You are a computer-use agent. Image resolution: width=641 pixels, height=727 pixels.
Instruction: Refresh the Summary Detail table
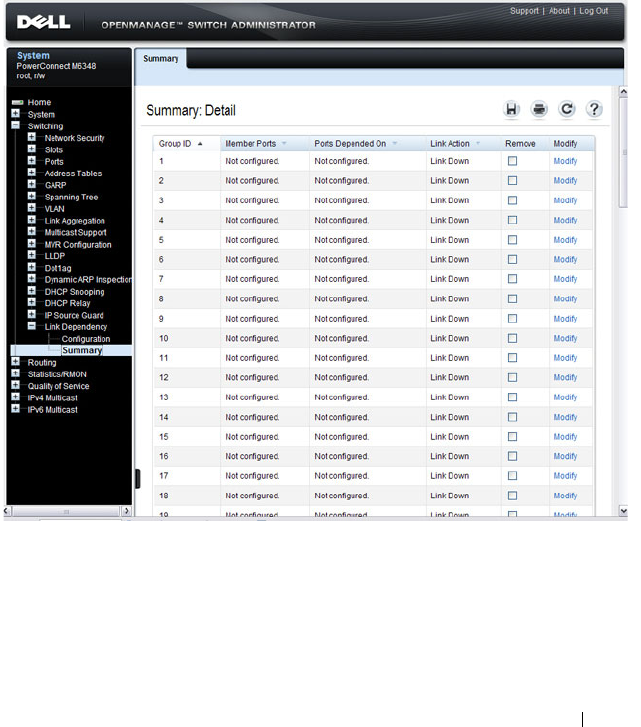pyautogui.click(x=566, y=109)
